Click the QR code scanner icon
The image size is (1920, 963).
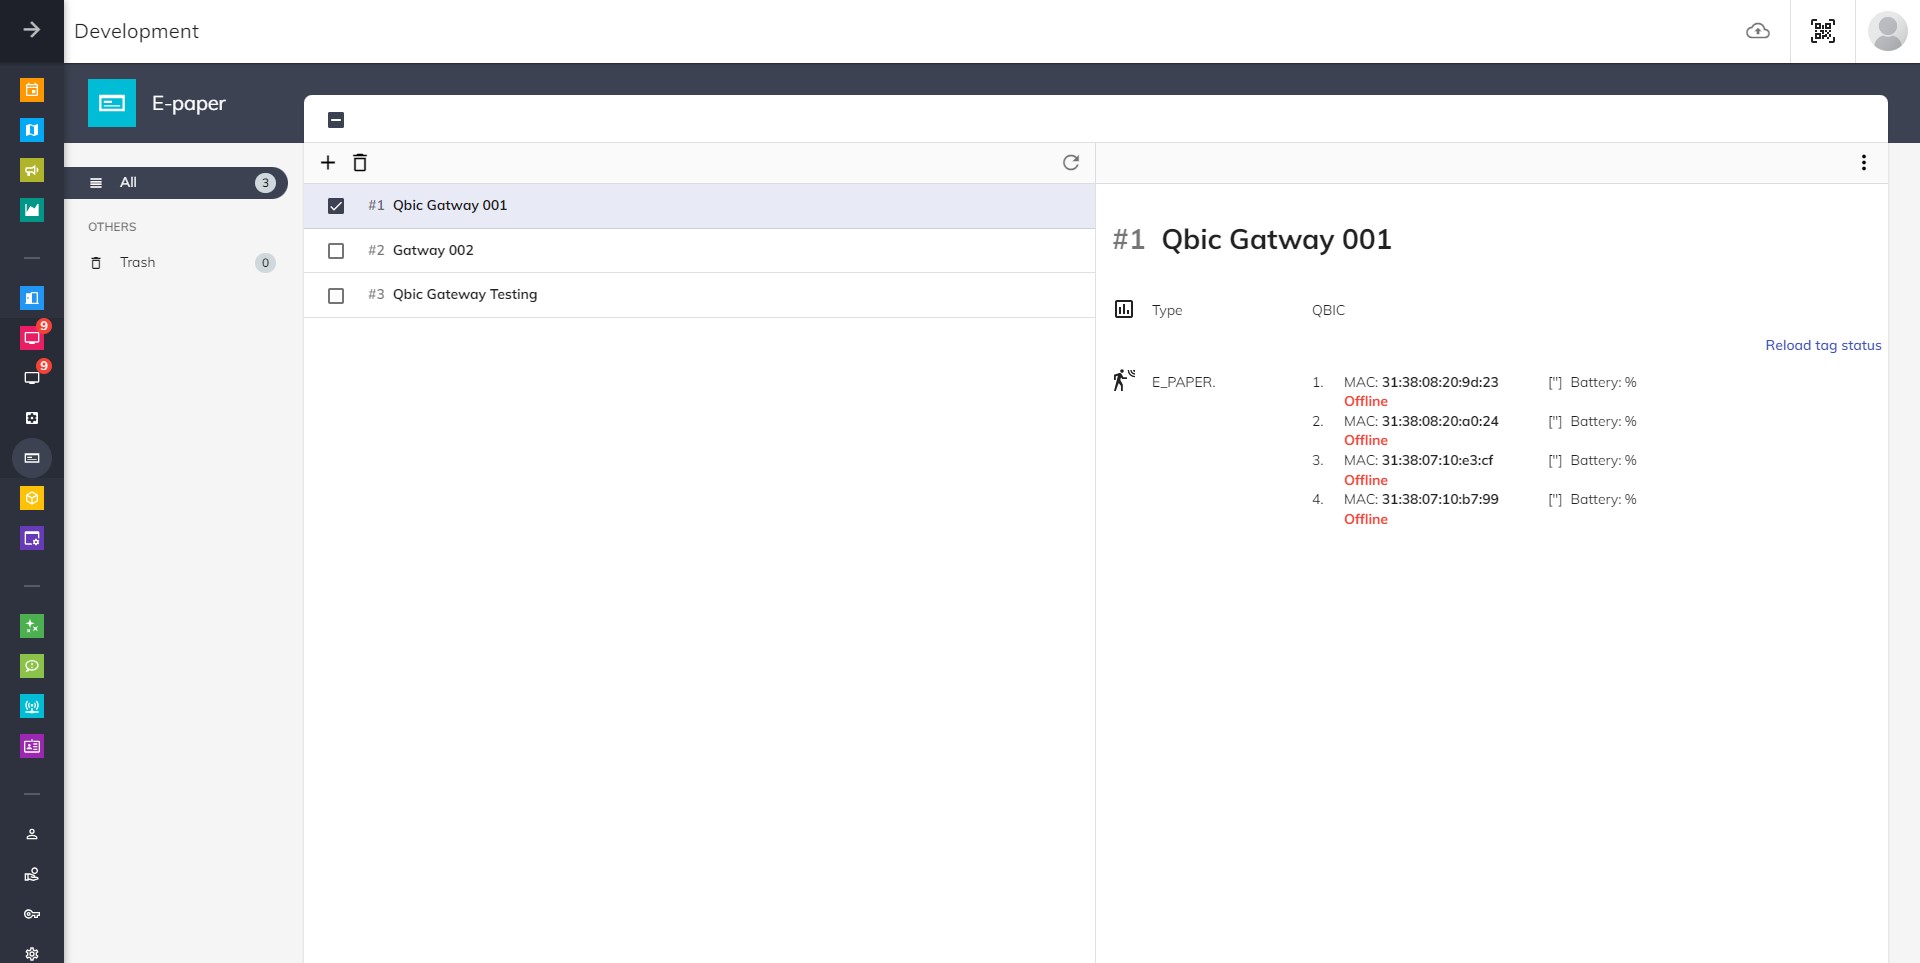click(1822, 31)
